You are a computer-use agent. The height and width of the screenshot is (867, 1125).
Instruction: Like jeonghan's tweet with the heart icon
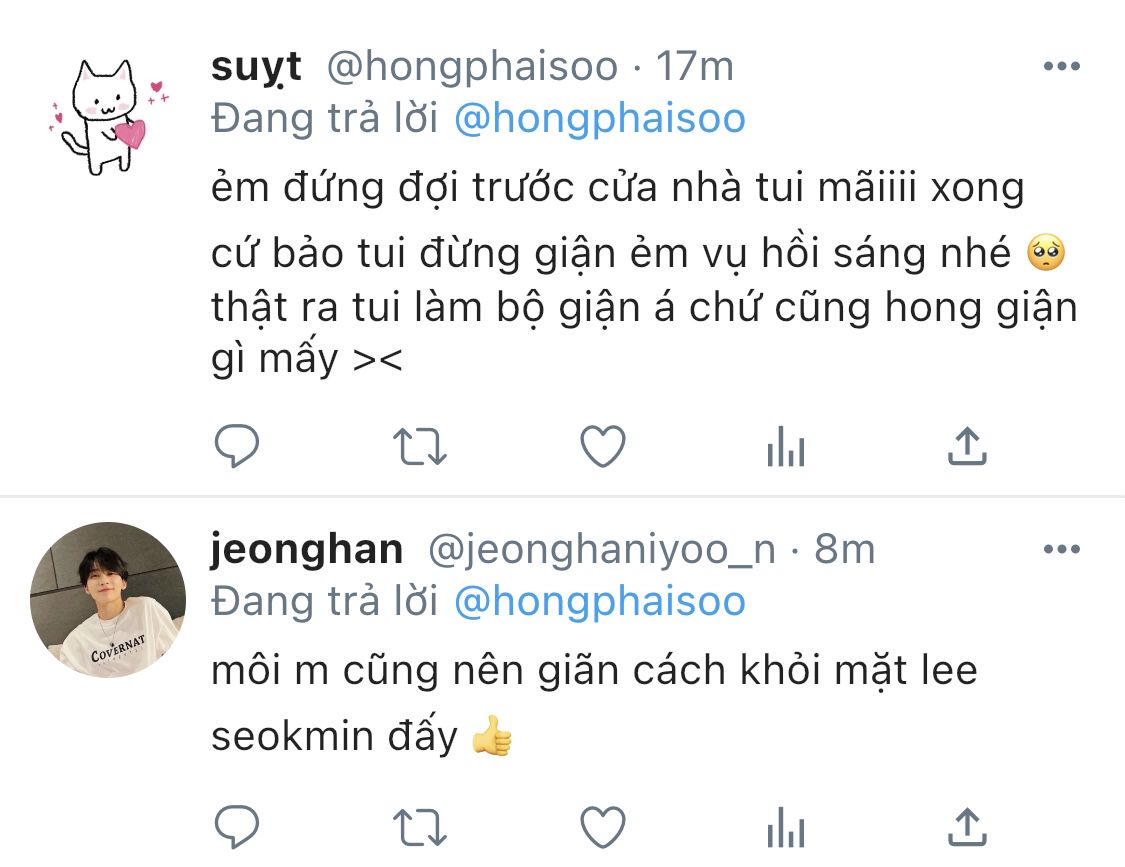(x=603, y=827)
